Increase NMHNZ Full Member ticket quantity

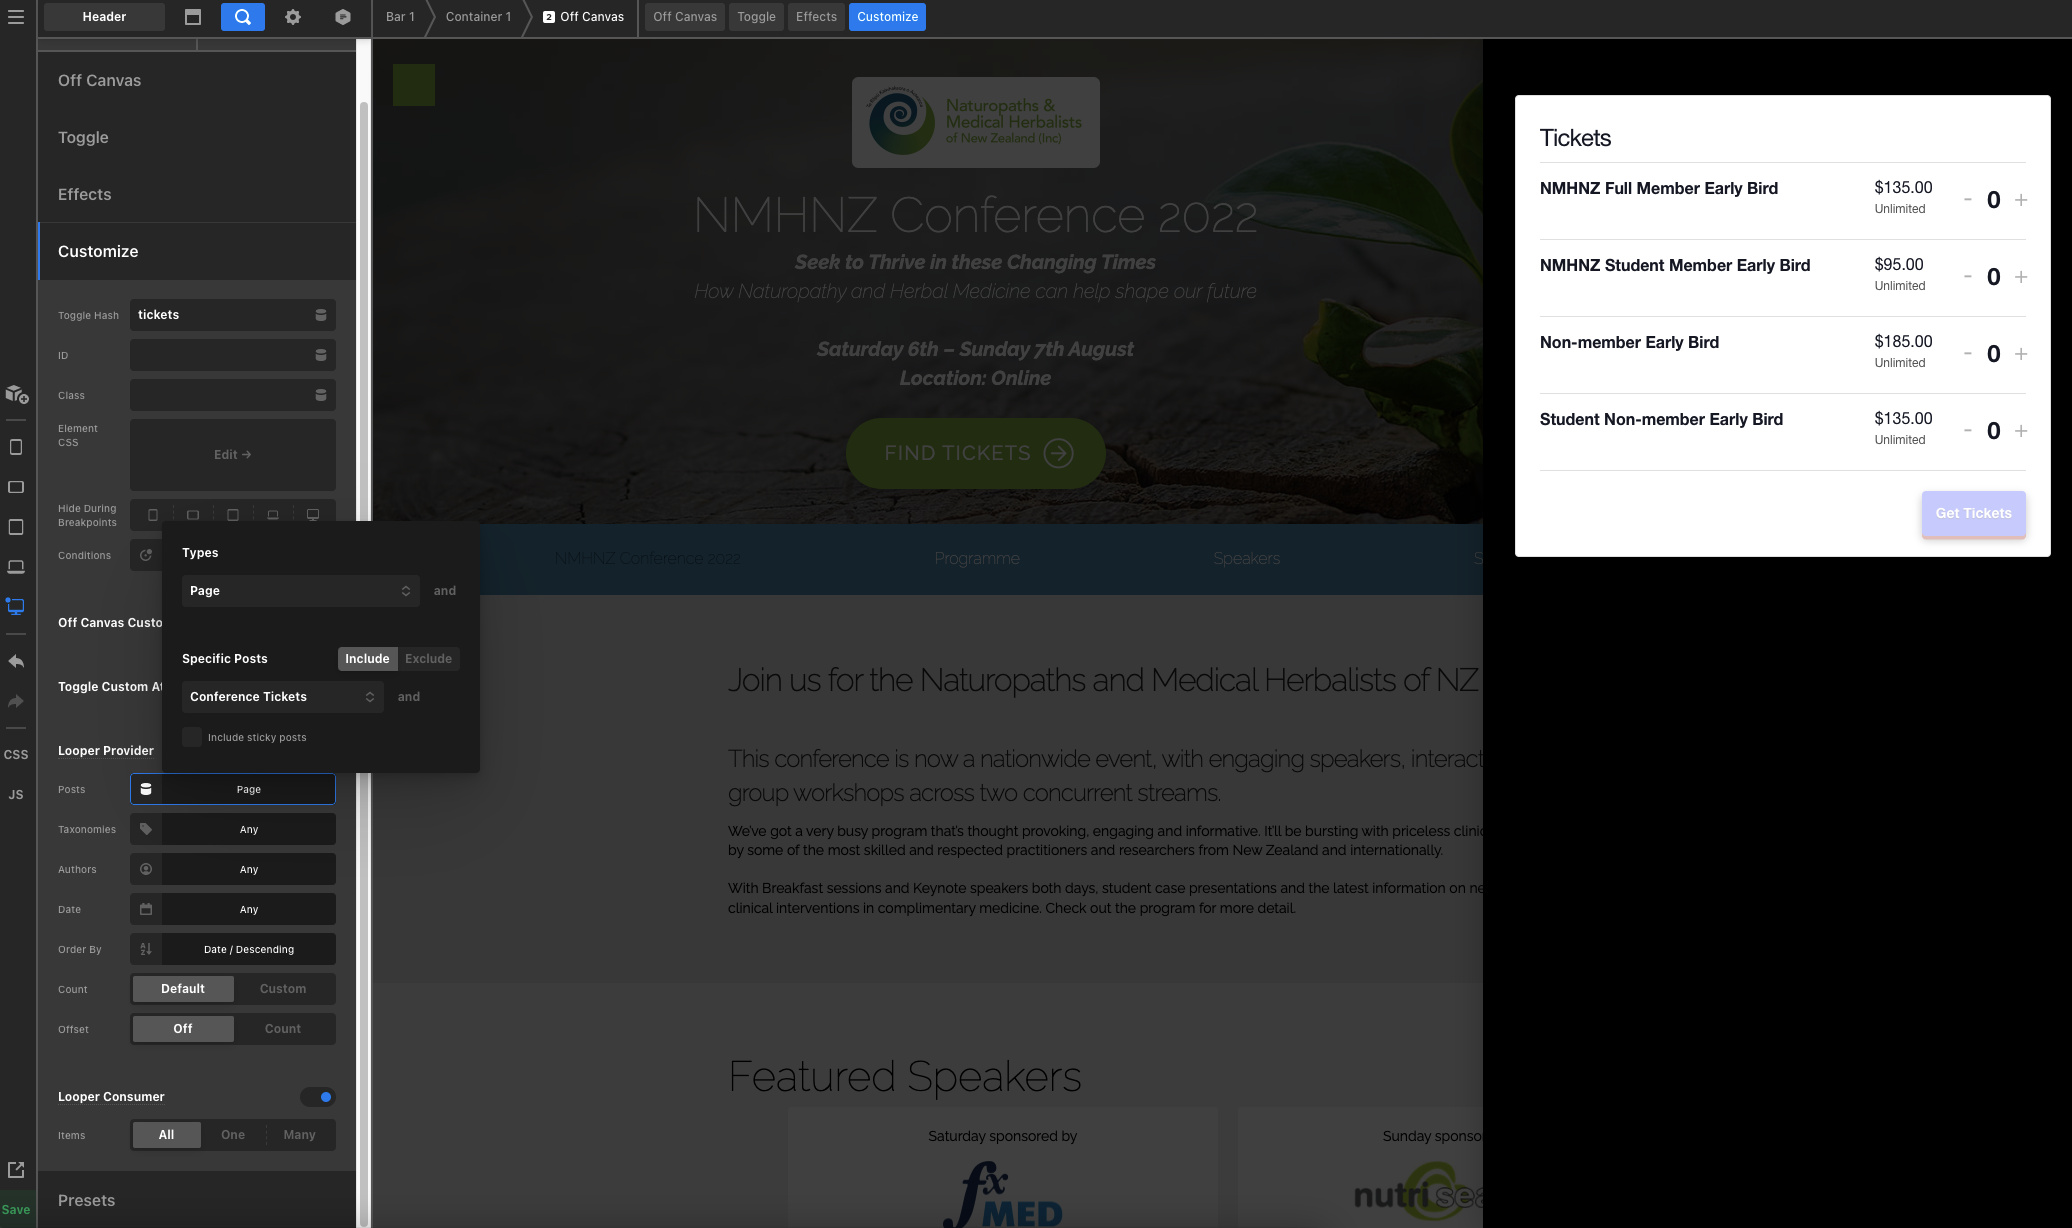[x=2021, y=200]
